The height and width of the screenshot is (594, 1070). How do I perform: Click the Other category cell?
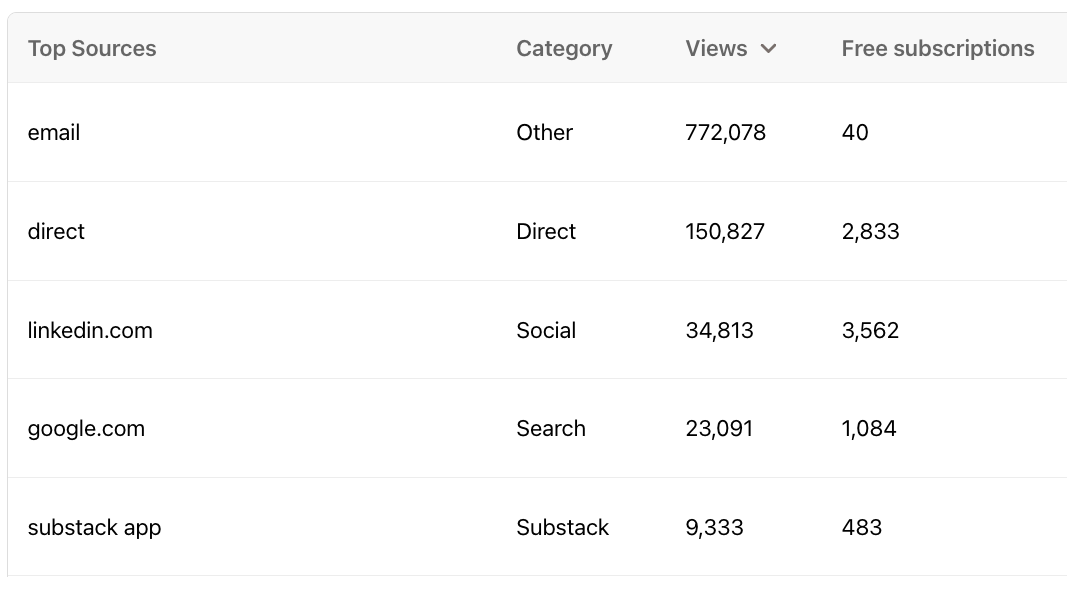click(x=545, y=132)
